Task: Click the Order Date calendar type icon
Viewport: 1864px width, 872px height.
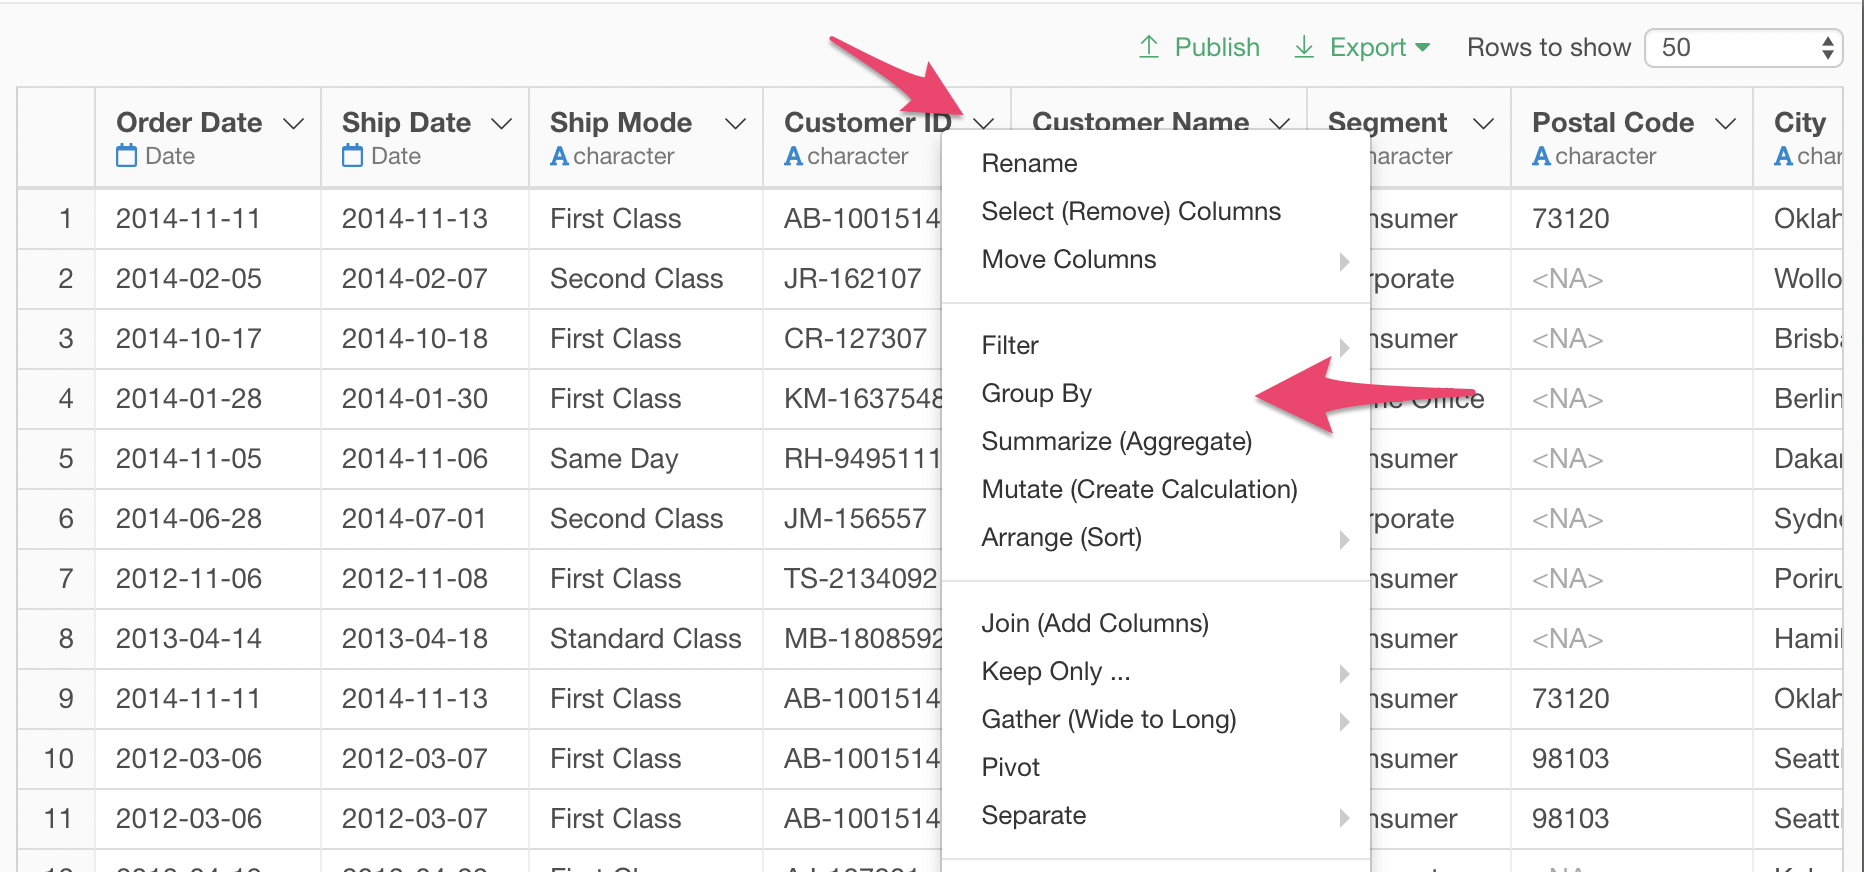Action: point(126,156)
